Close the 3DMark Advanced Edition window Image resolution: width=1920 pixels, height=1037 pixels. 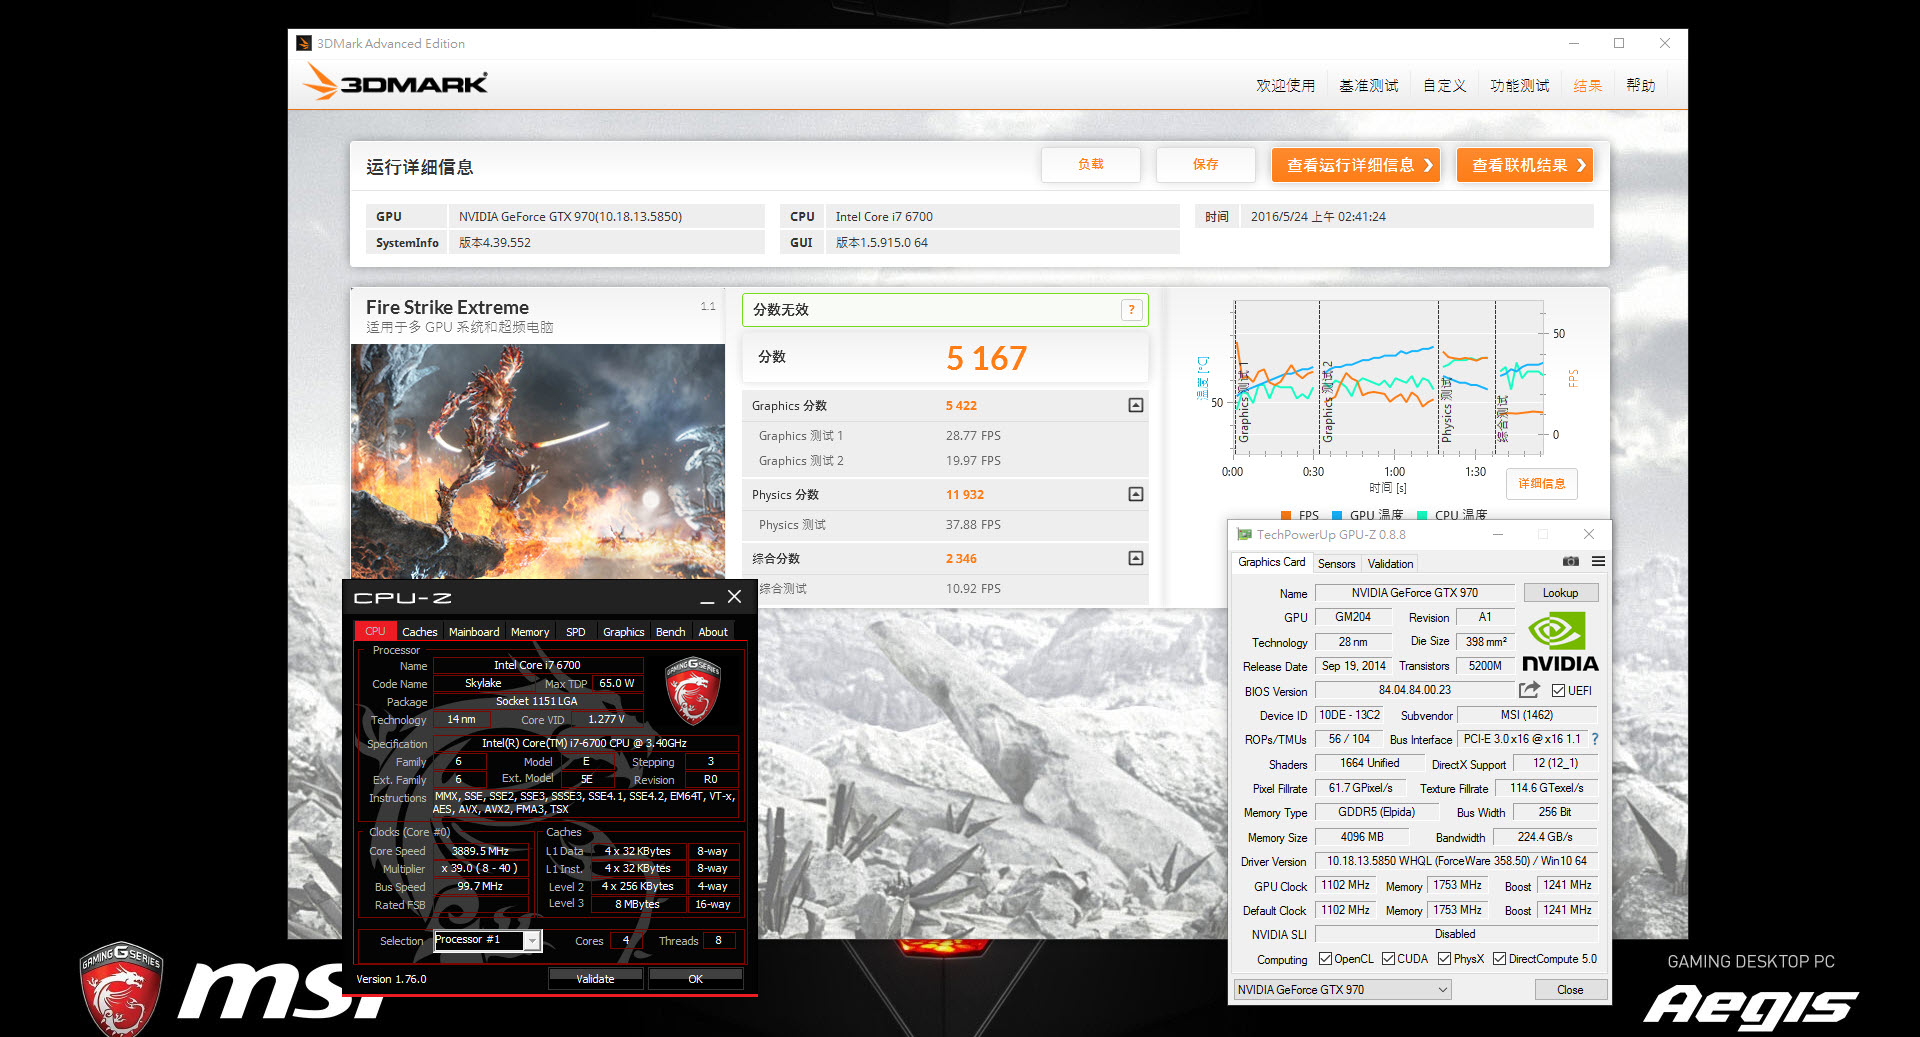click(1665, 43)
